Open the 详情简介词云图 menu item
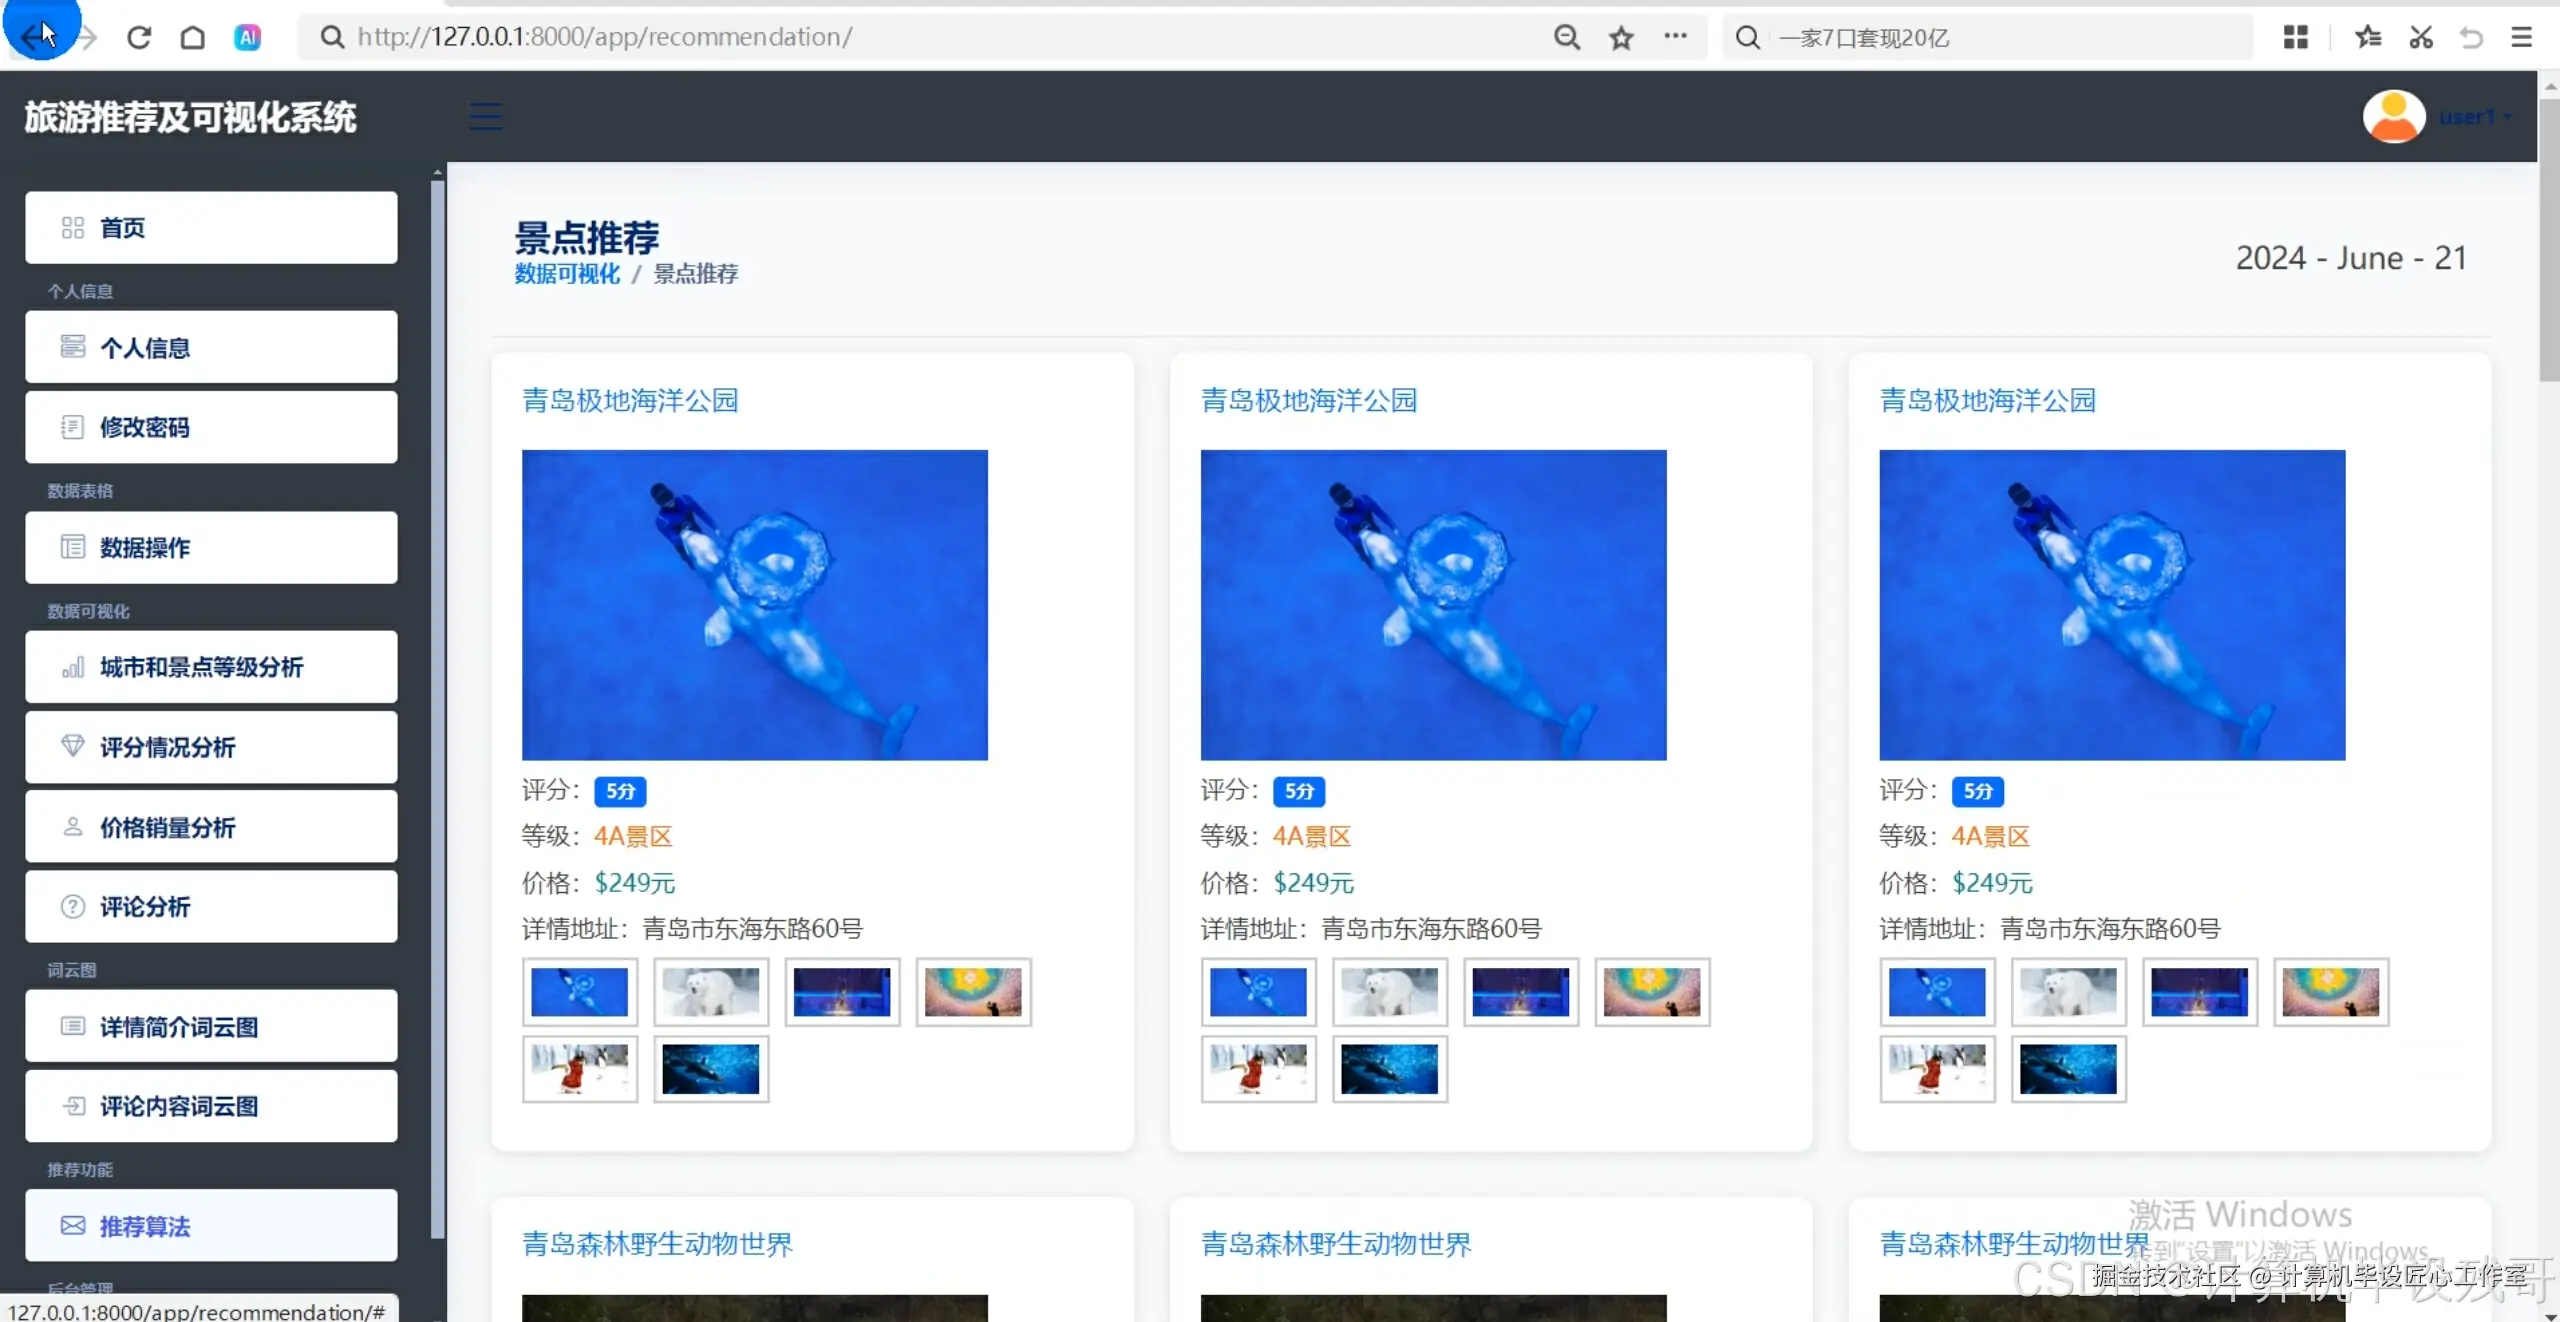This screenshot has width=2560, height=1322. click(x=178, y=1027)
